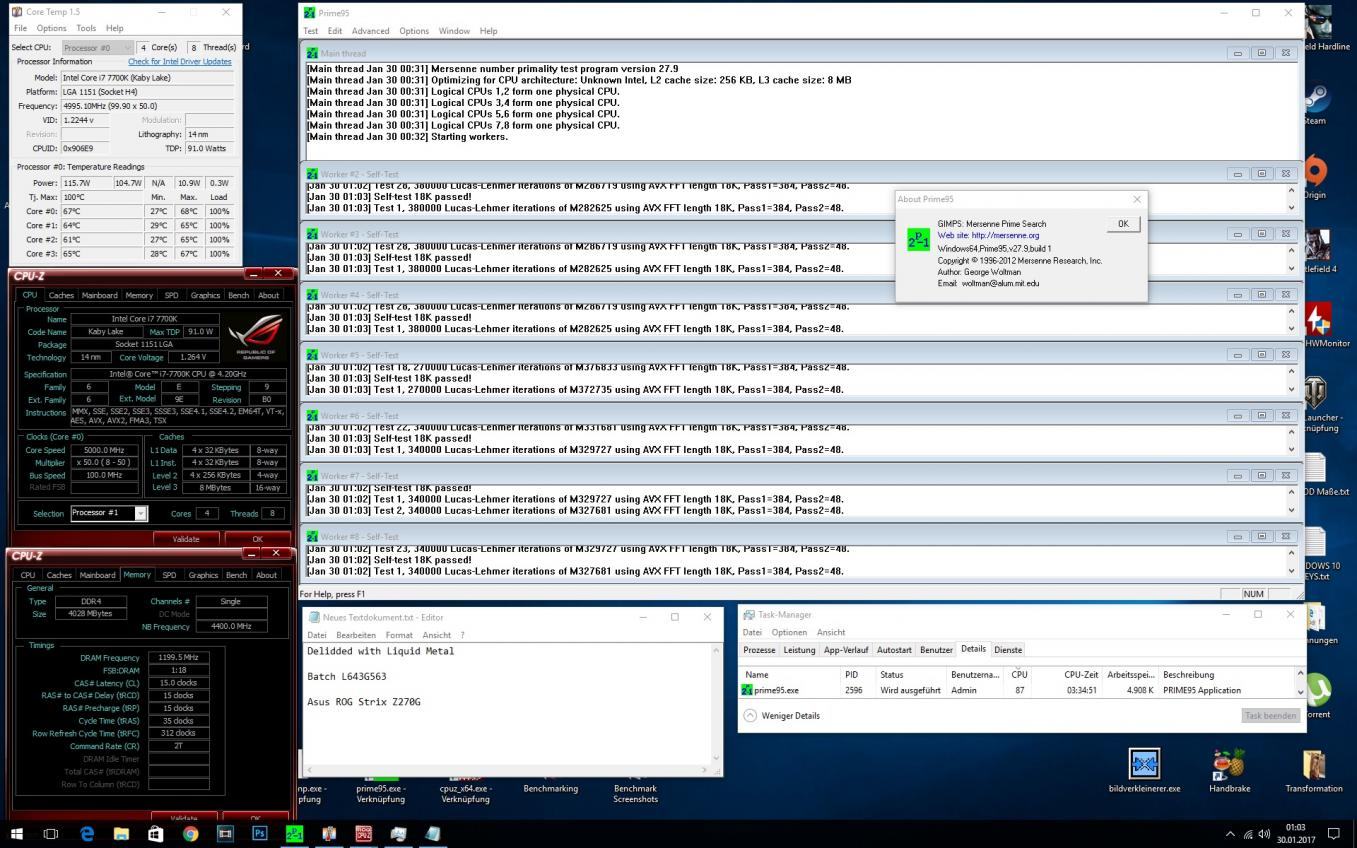The height and width of the screenshot is (848, 1357).
Task: Open the Origin desktop shortcut
Action: click(1316, 178)
